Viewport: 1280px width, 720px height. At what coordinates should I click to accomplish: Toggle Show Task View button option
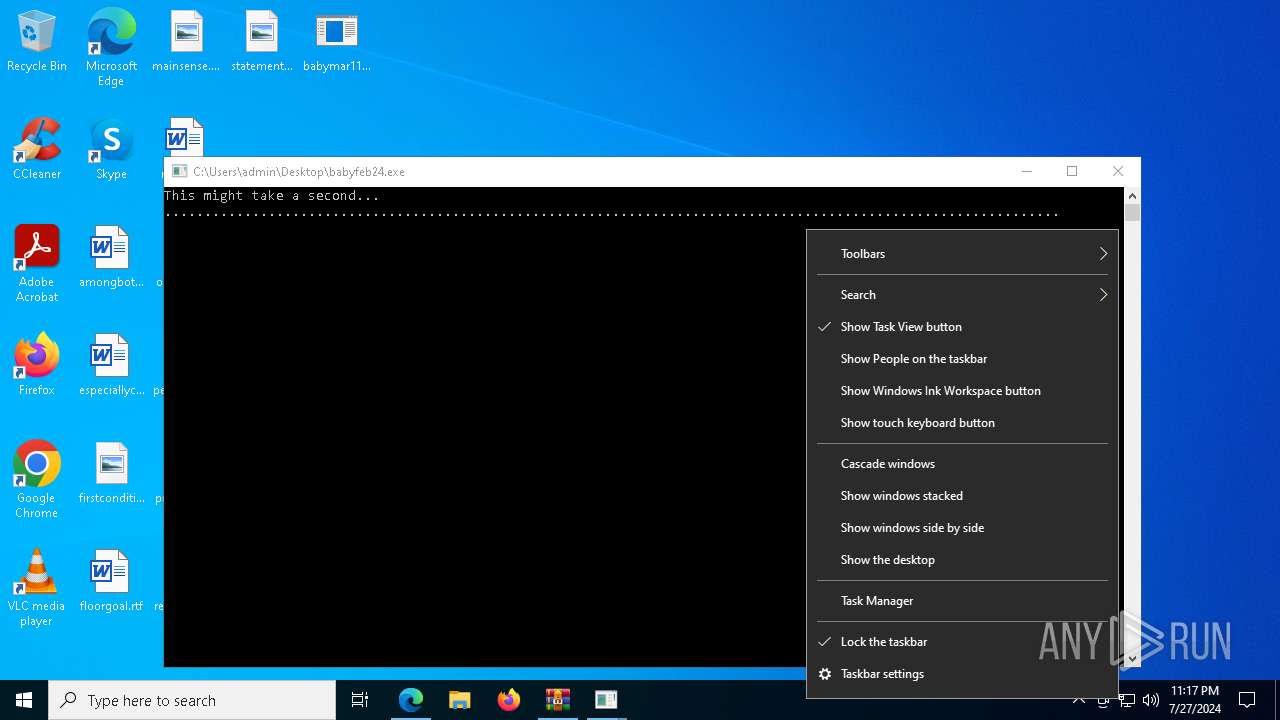pos(962,327)
